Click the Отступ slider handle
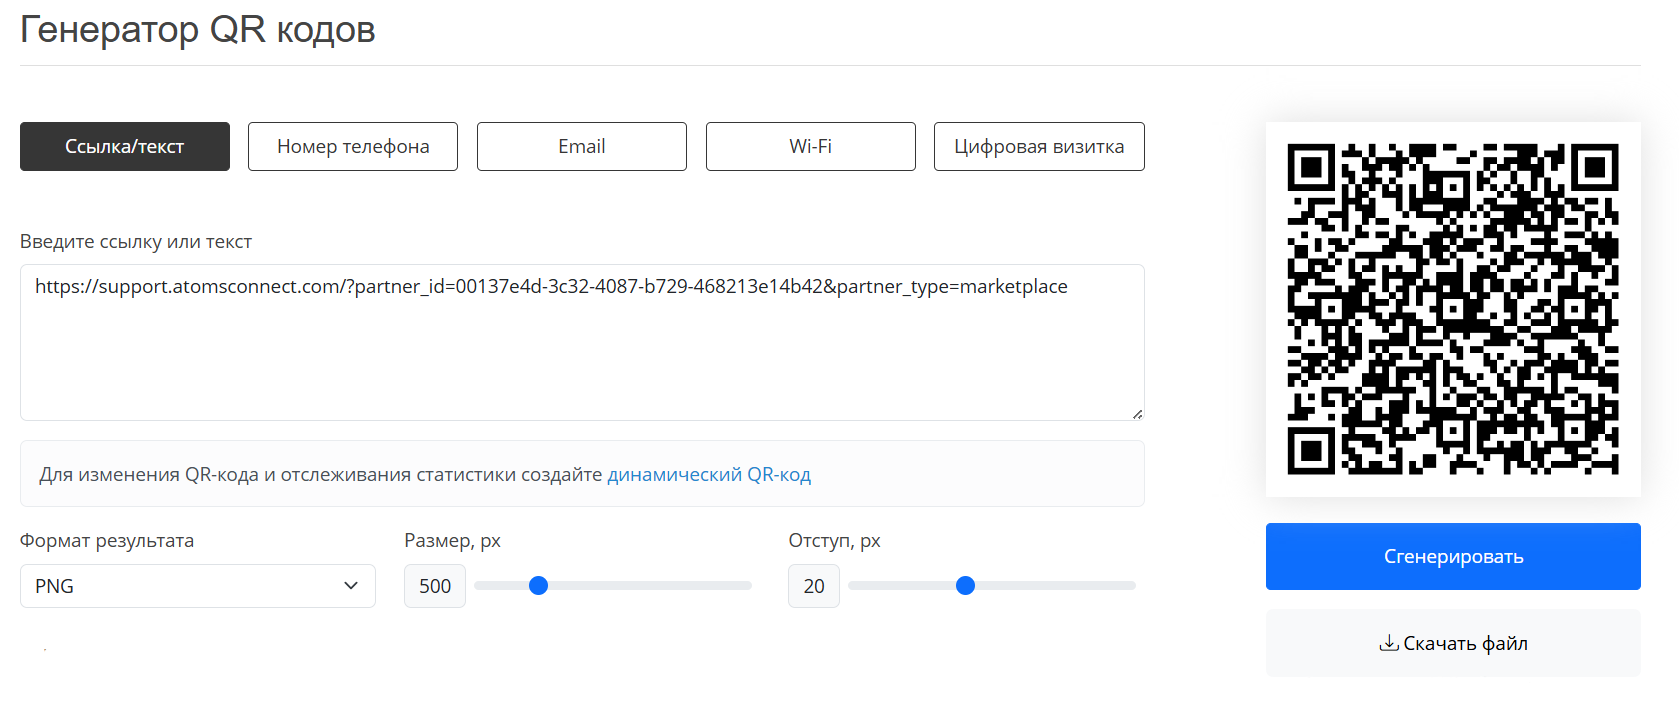Viewport: 1679px width, 718px height. click(965, 586)
